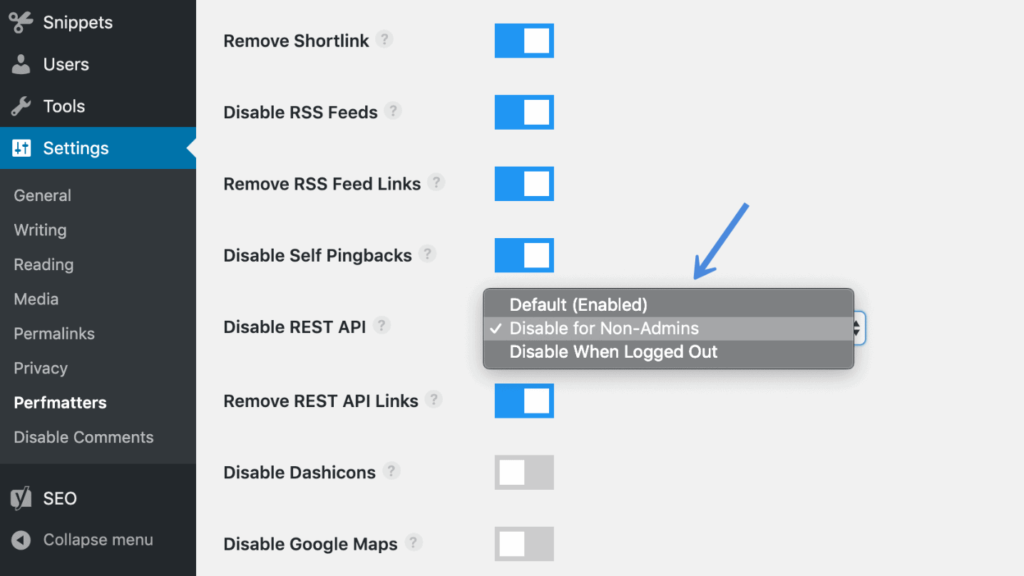Choose Default (Enabled) from dropdown list
Image resolution: width=1024 pixels, height=576 pixels.
(578, 305)
